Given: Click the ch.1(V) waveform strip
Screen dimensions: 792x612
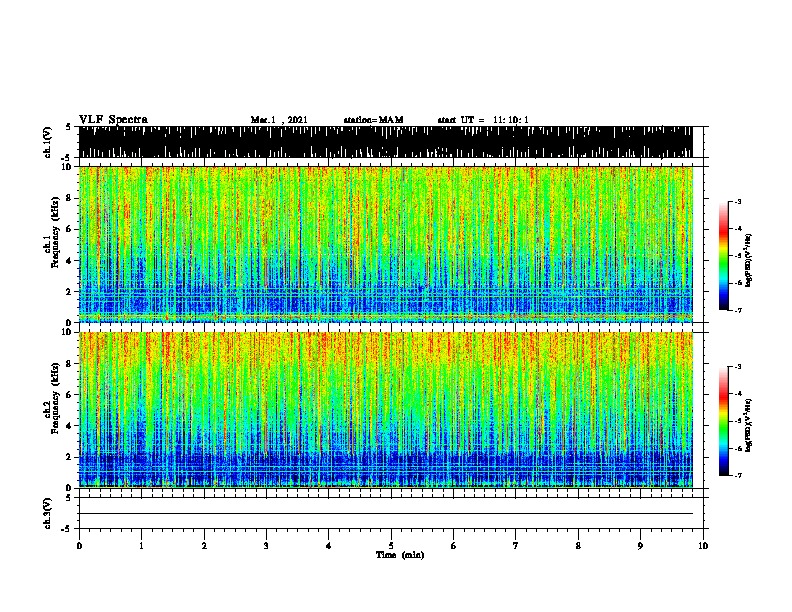Looking at the screenshot, I should pyautogui.click(x=385, y=142).
